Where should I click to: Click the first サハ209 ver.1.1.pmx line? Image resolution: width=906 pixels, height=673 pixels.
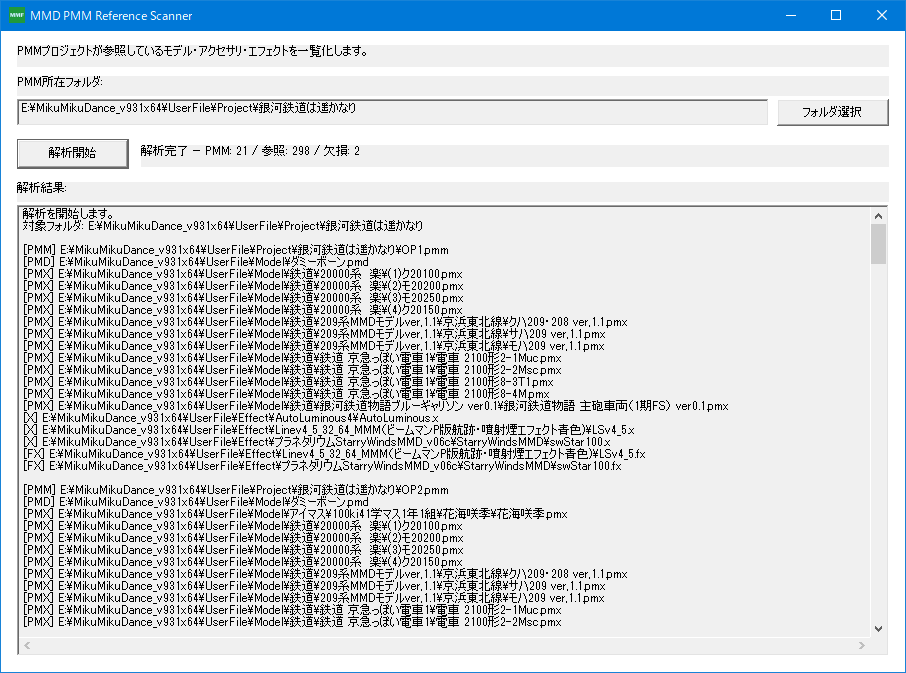tap(314, 334)
